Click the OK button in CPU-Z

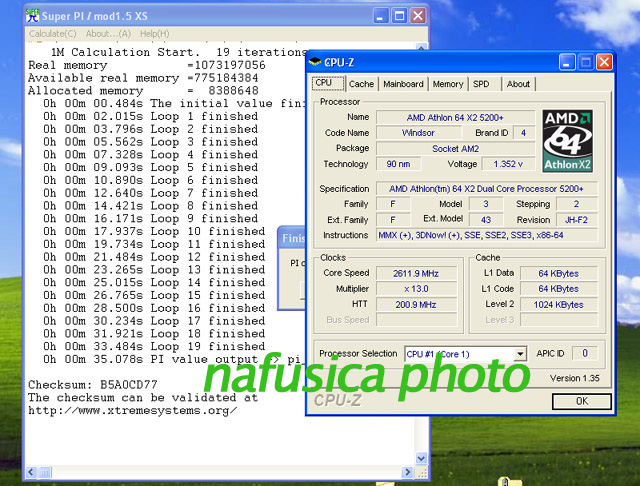pyautogui.click(x=582, y=401)
